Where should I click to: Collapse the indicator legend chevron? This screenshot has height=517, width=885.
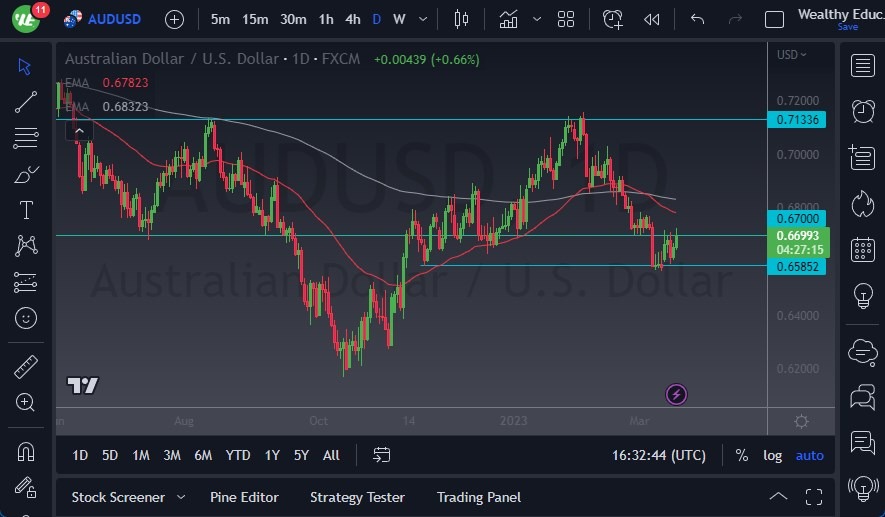(78, 129)
